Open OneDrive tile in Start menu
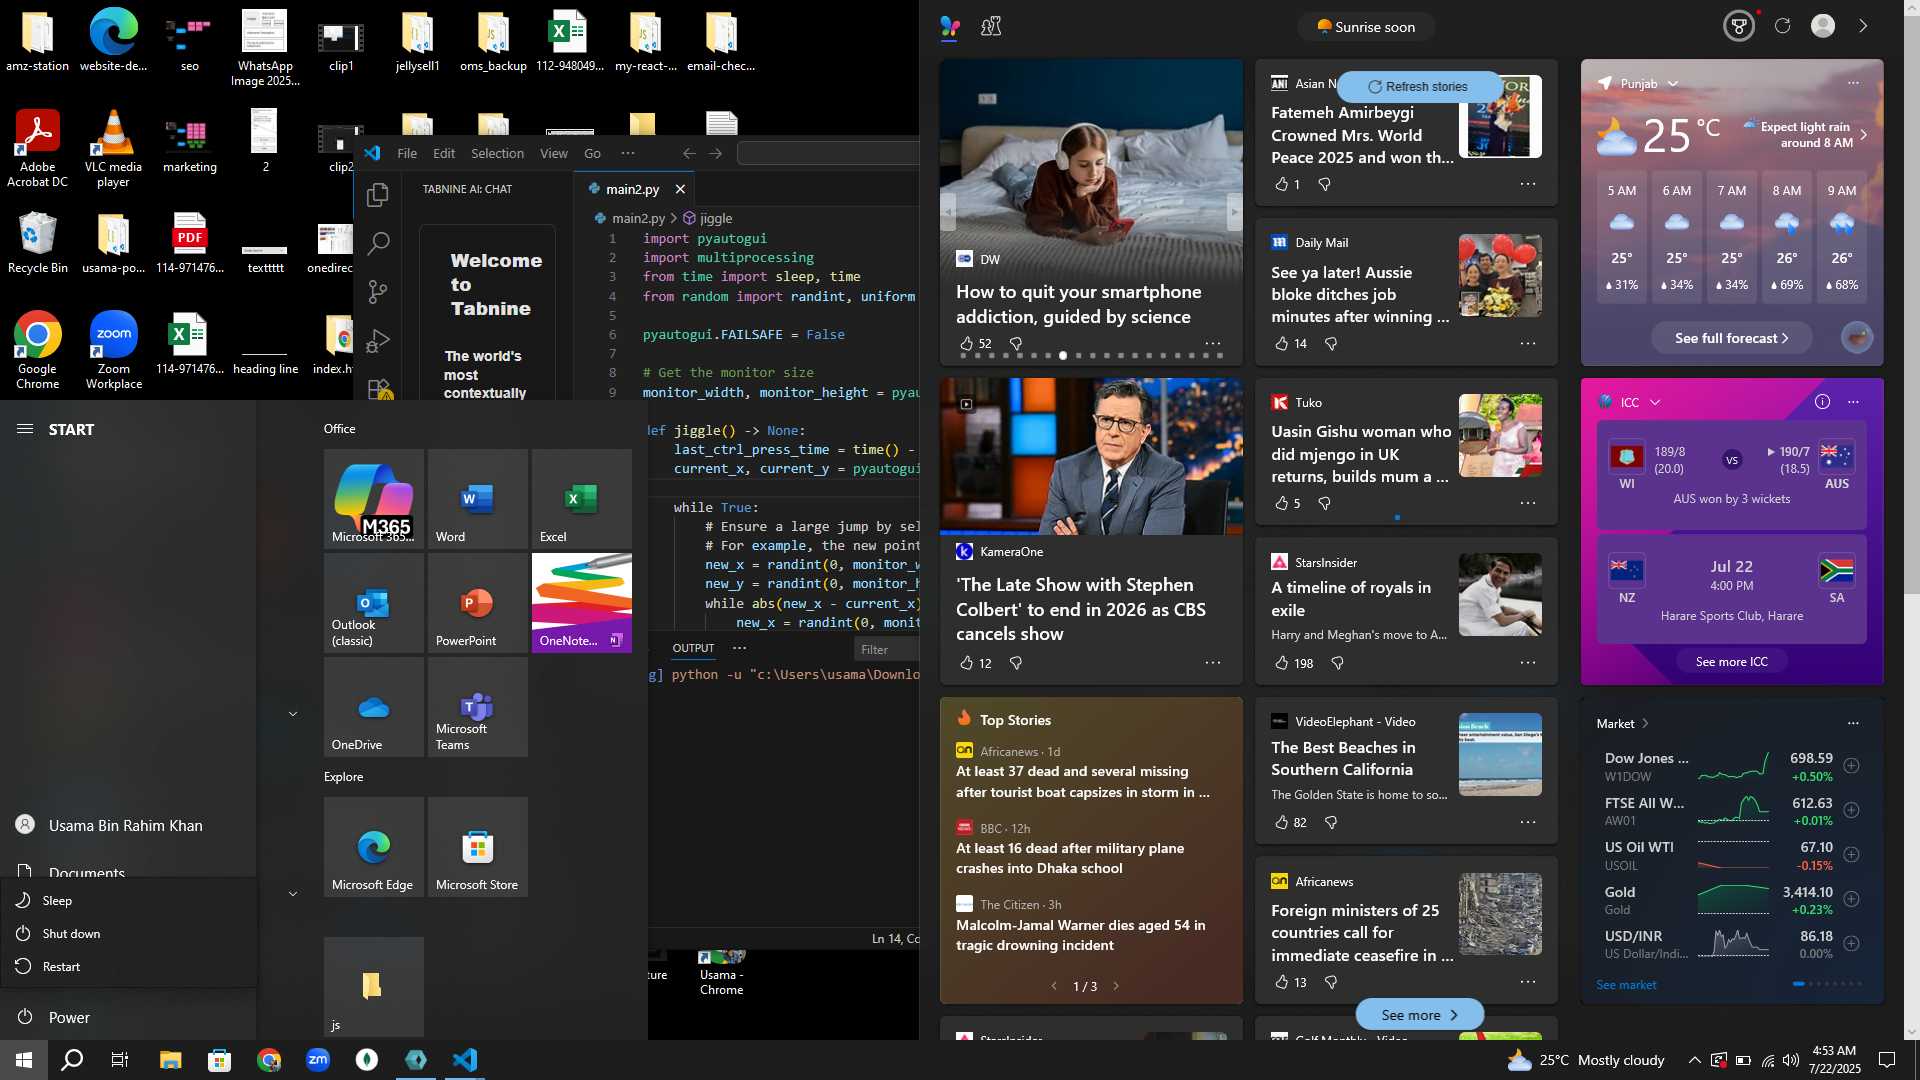This screenshot has width=1920, height=1080. click(x=373, y=707)
